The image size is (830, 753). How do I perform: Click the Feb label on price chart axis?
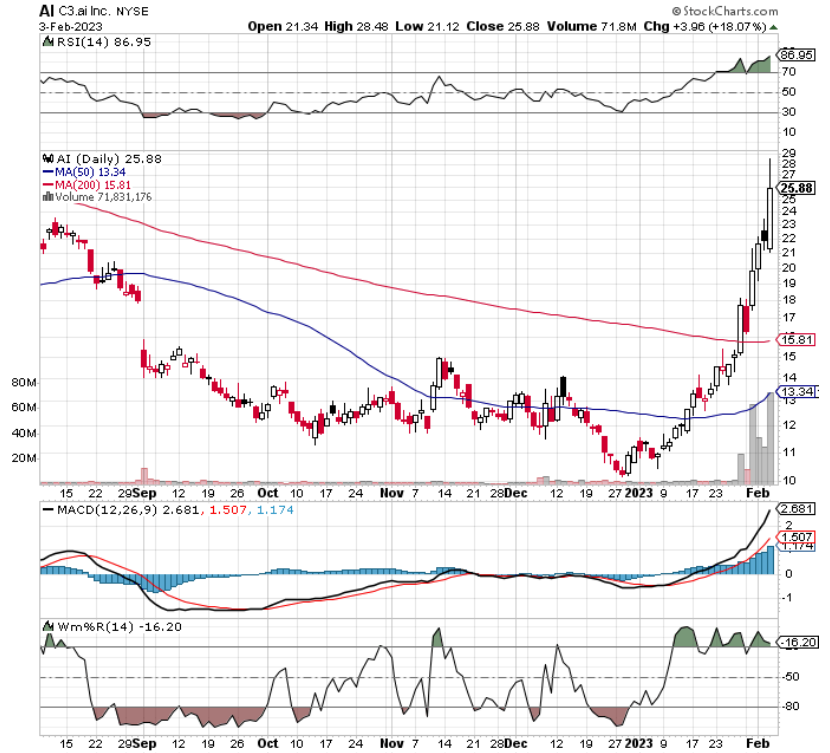click(757, 493)
